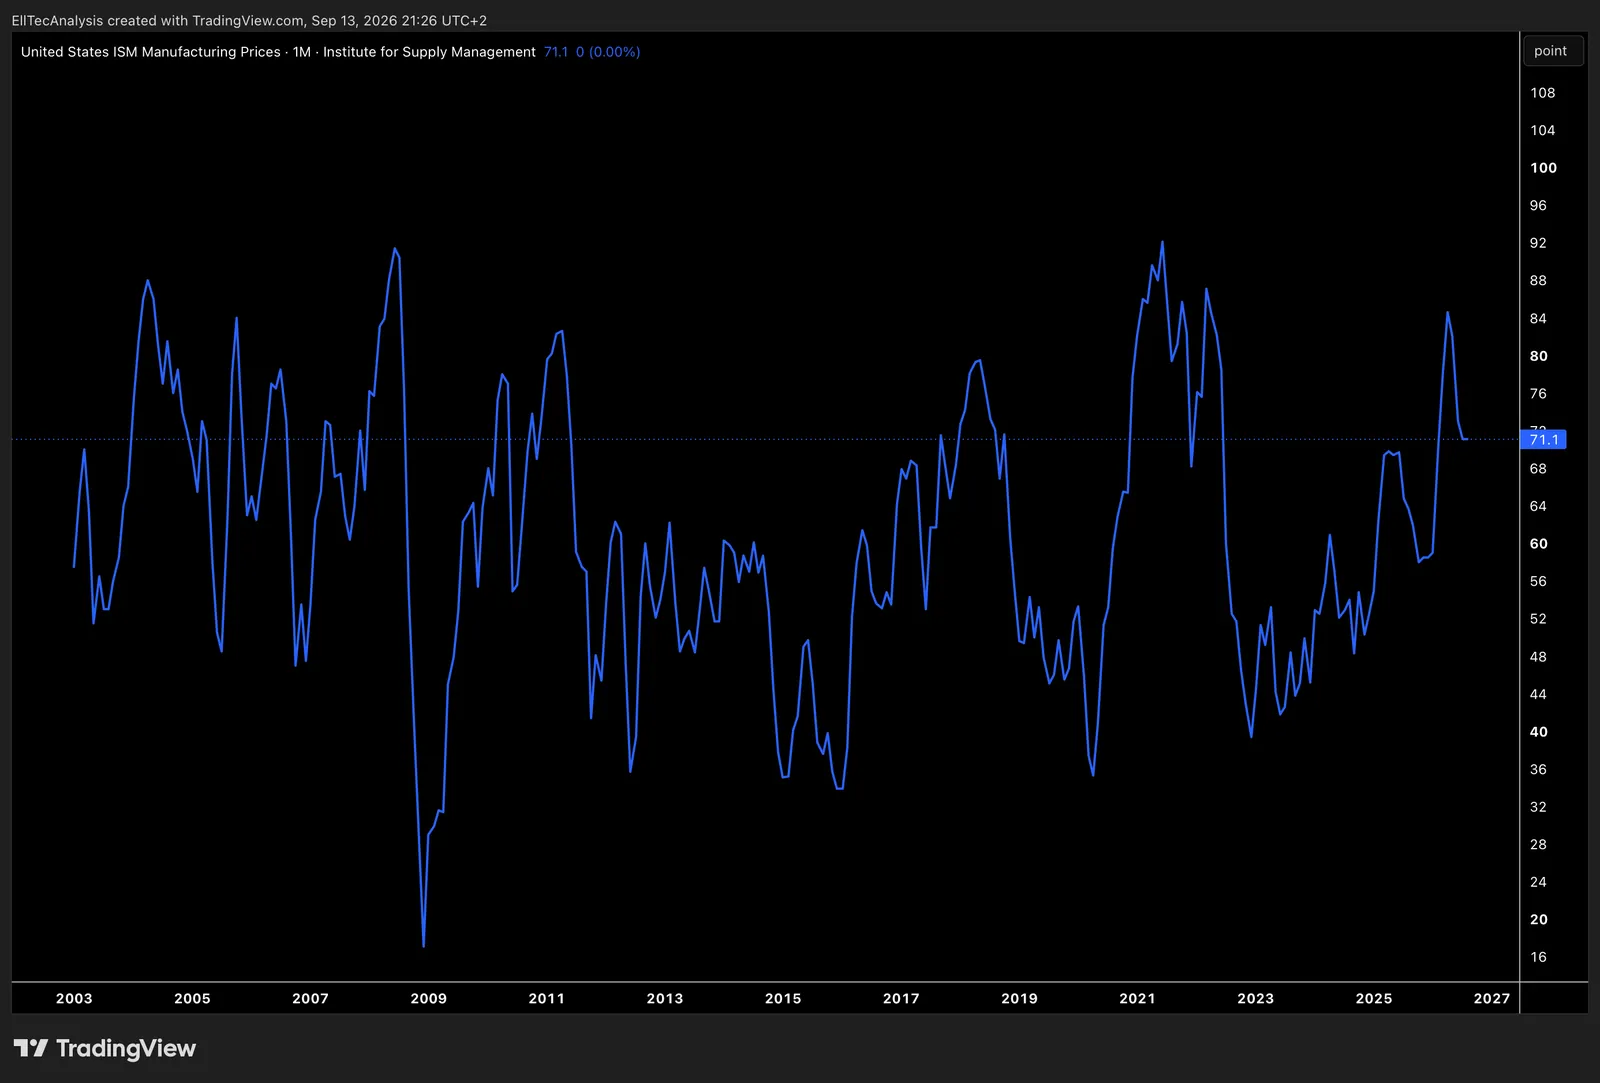Screen dimensions: 1600x1083
Task: Click the chart title United States ISM Manufacturing Prices
Action: coord(151,52)
